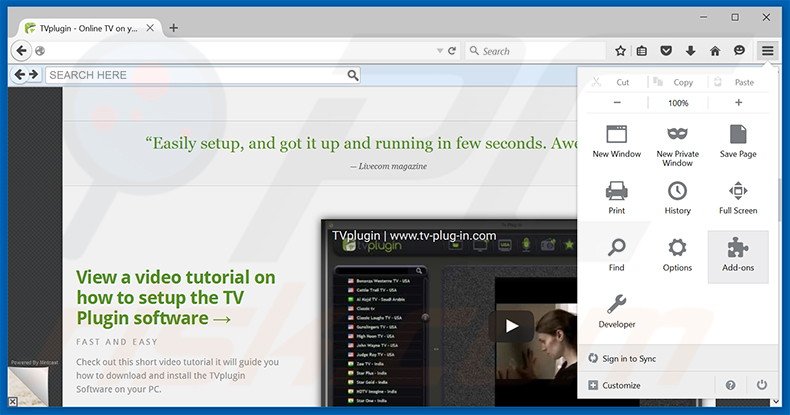The width and height of the screenshot is (790, 415).
Task: Go to Home page icon
Action: [715, 51]
